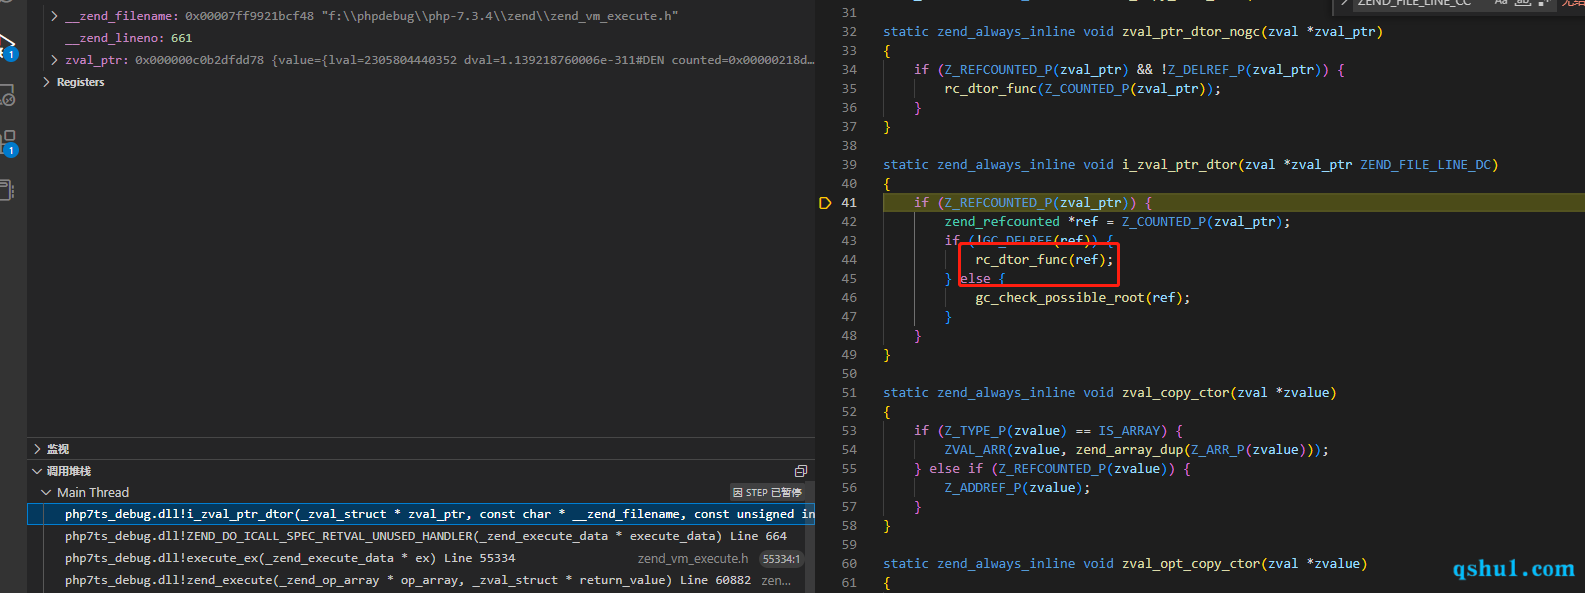Expand the 监视 (Watch) panel

pyautogui.click(x=37, y=449)
